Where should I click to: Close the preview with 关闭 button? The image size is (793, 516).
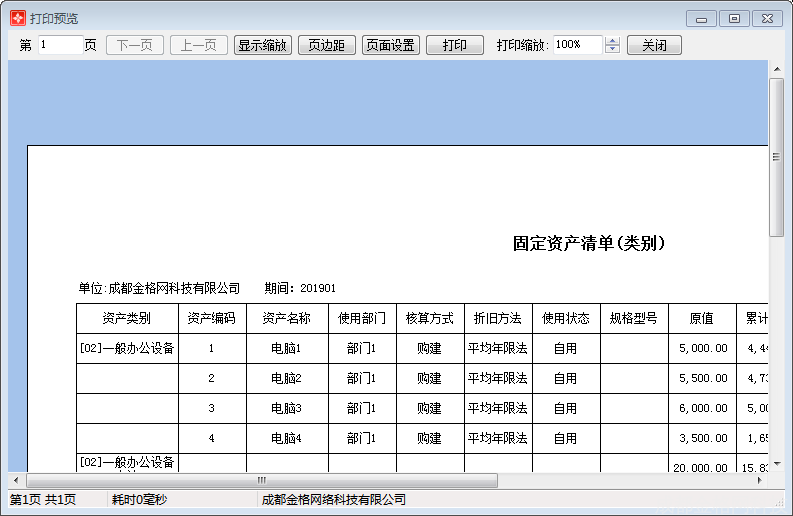click(x=654, y=45)
